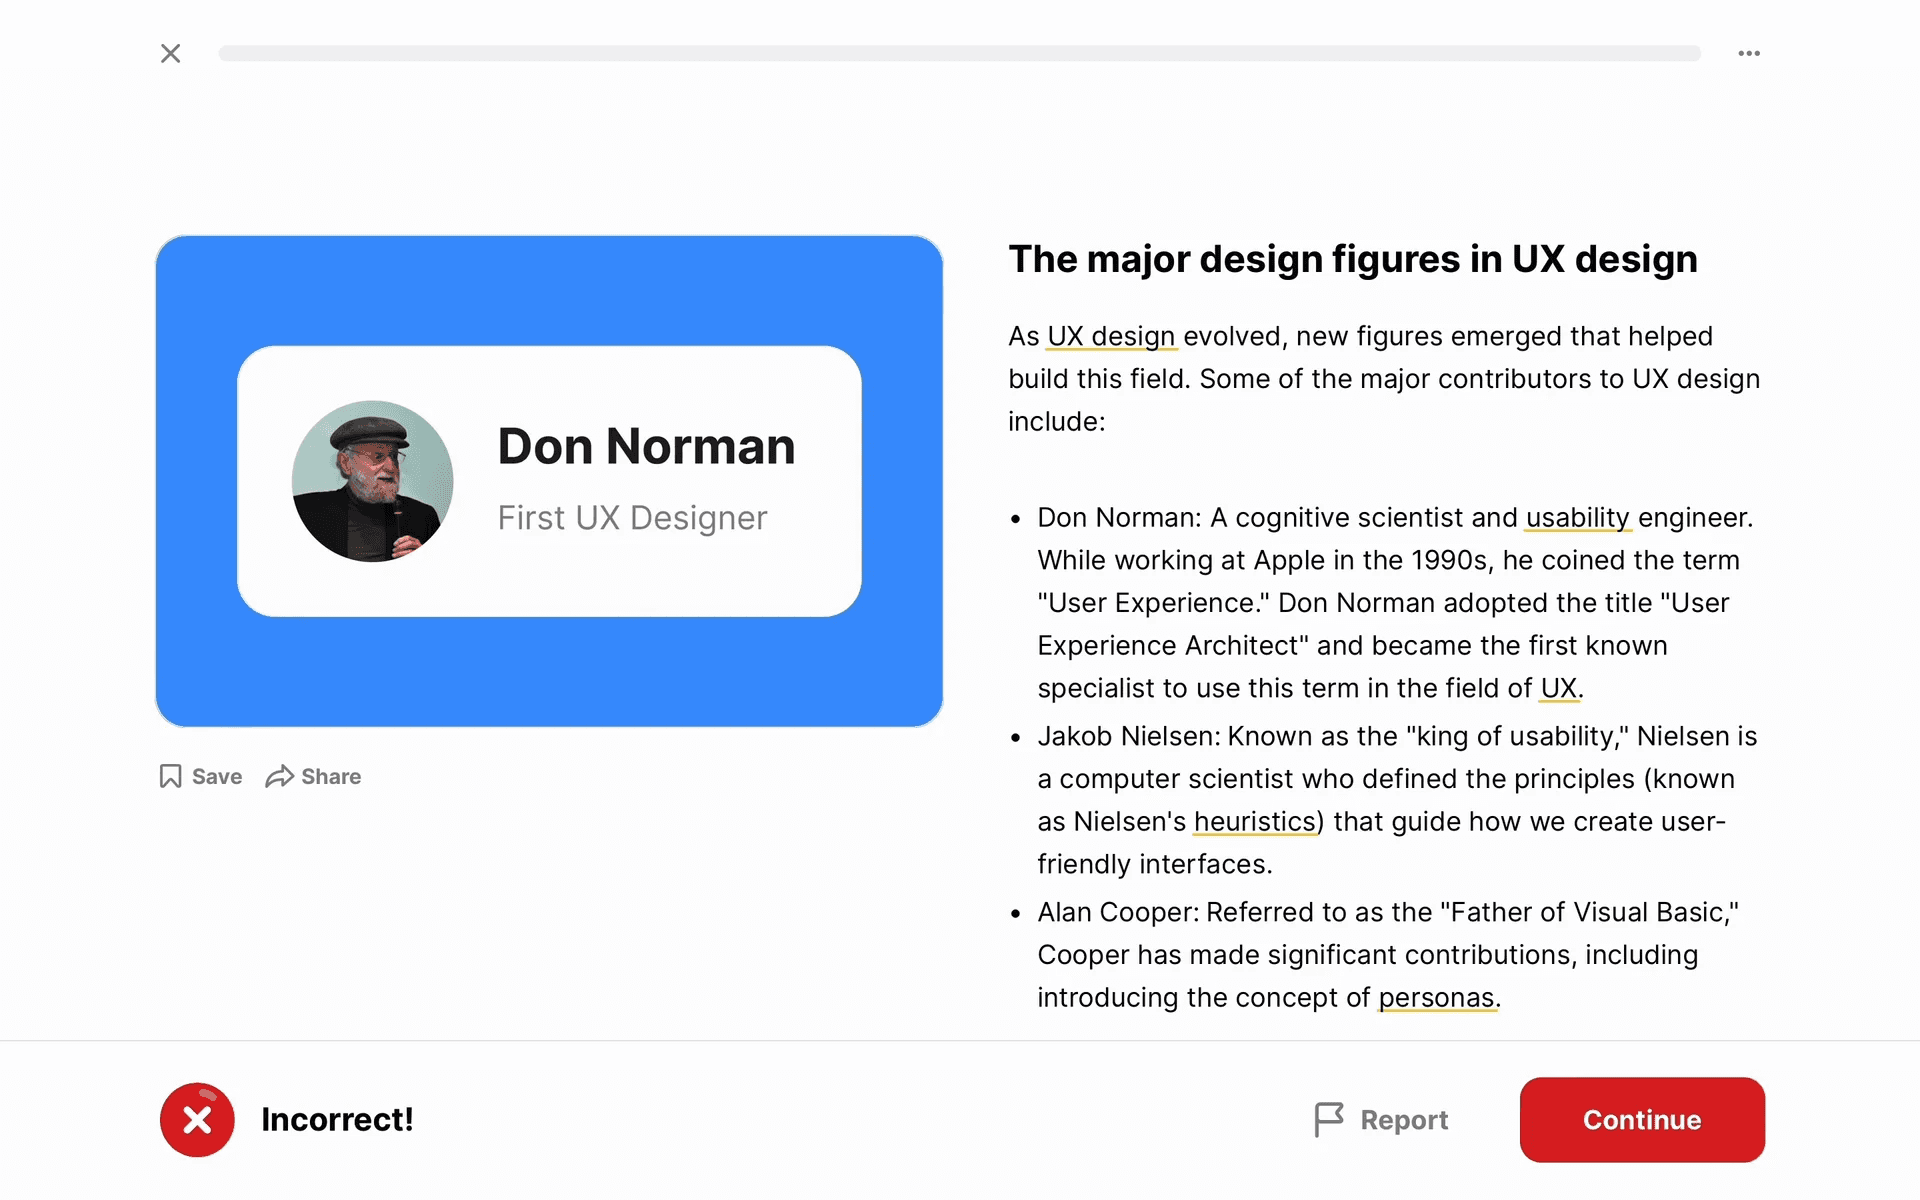1920x1200 pixels.
Task: Click Don Norman's round profile photo
Action: tap(372, 481)
